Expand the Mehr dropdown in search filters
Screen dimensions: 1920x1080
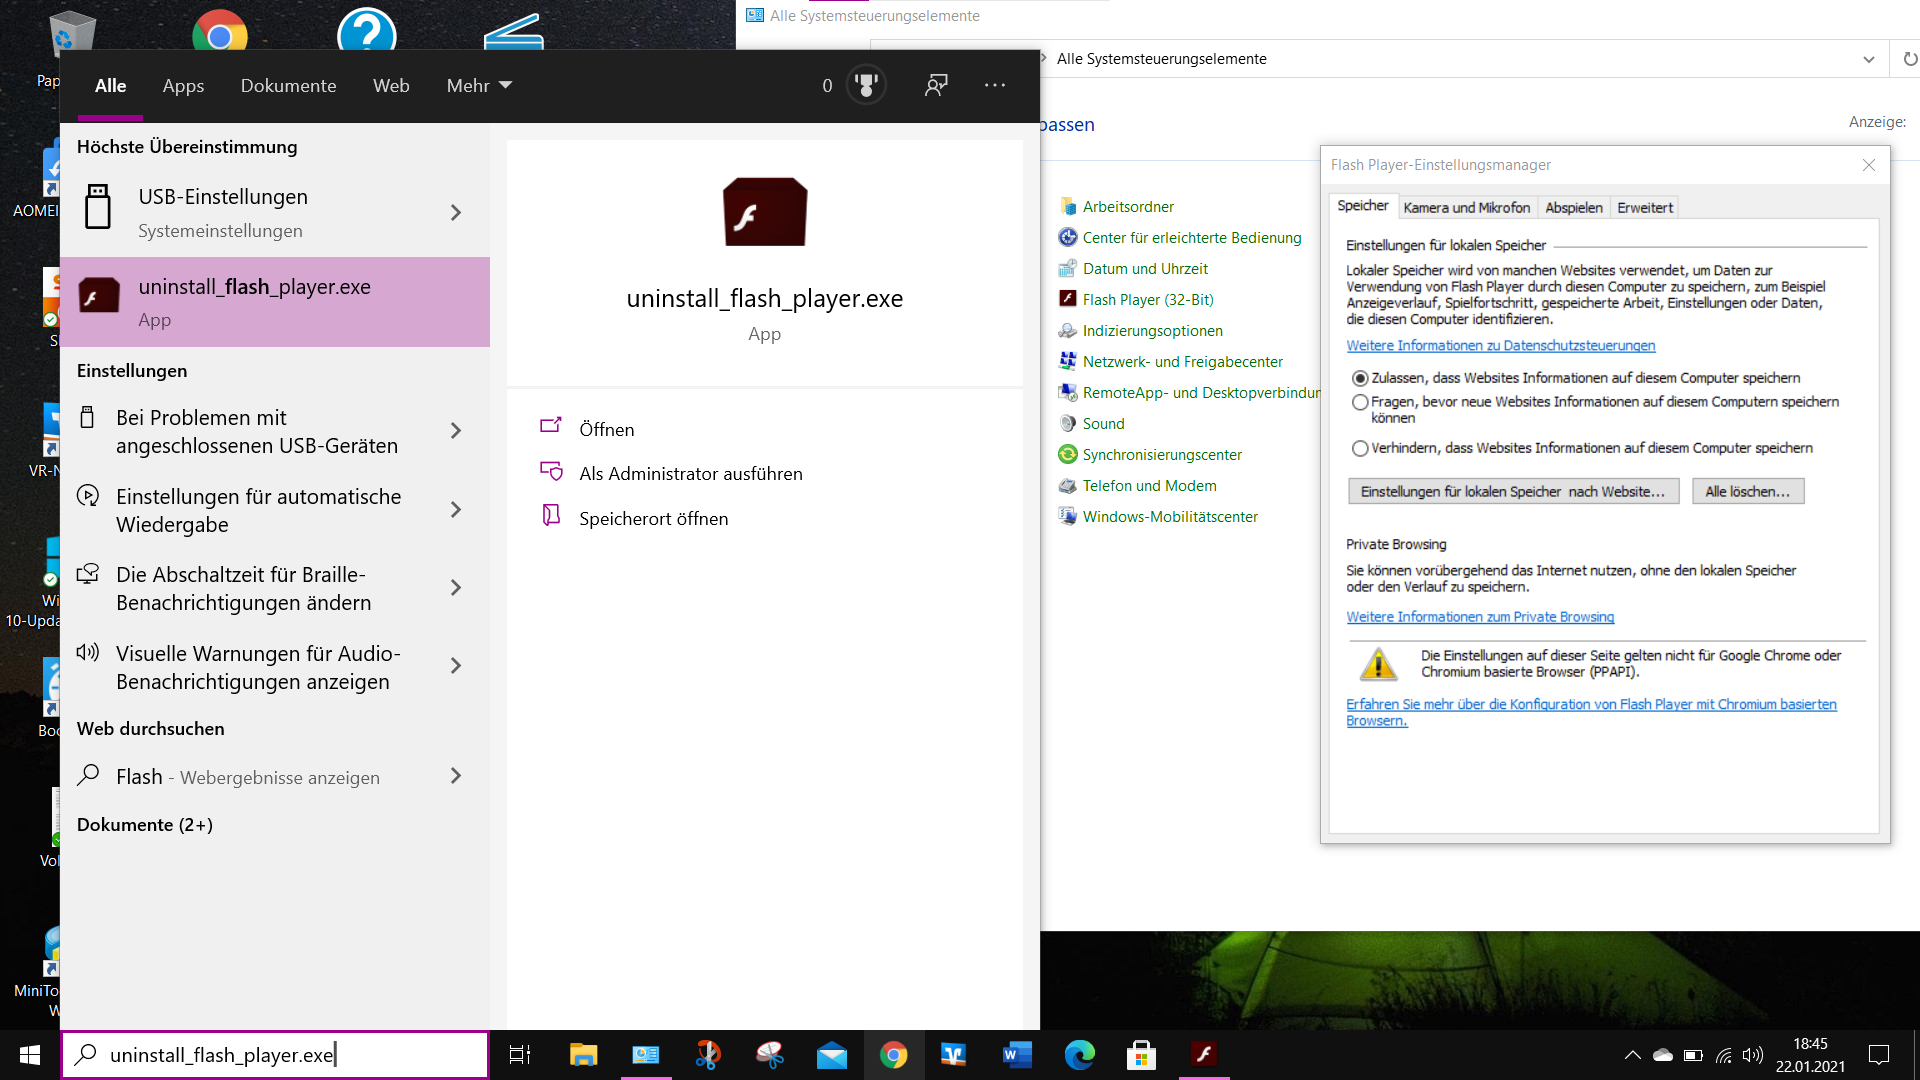click(479, 85)
